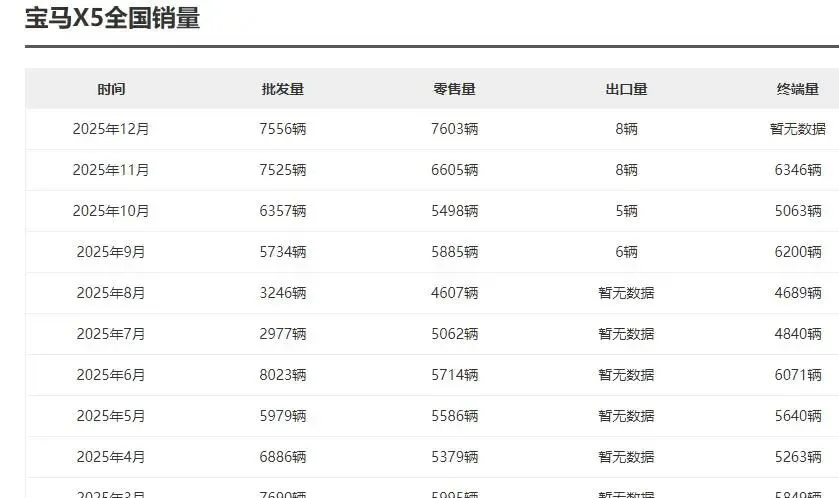The image size is (839, 498).
Task: Select wholesale value 2977辆
Action: point(283,334)
